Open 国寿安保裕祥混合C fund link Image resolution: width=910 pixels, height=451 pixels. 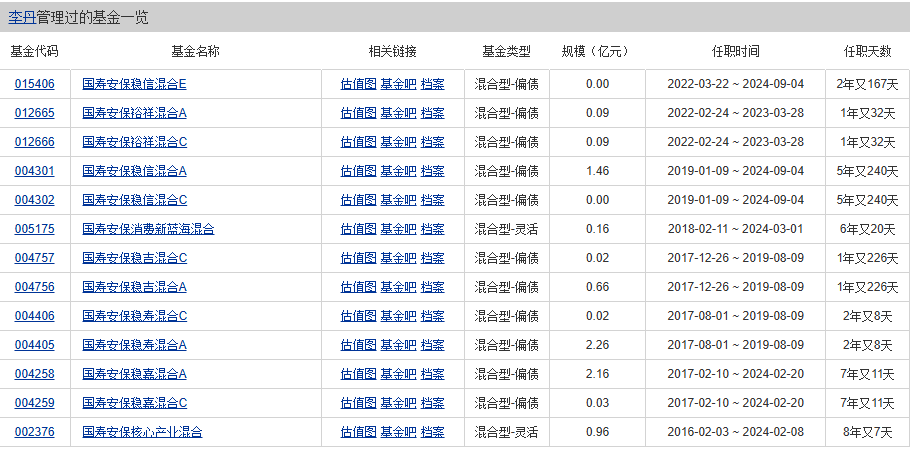click(135, 142)
